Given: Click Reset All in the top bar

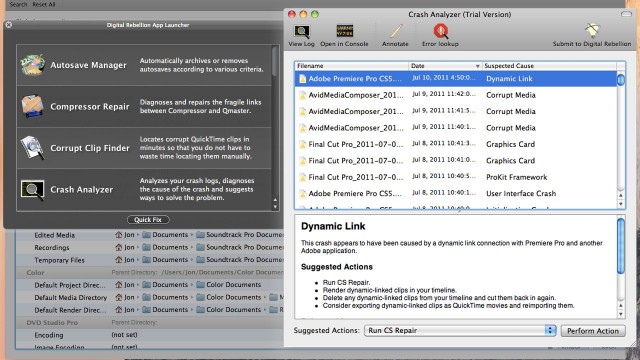Looking at the screenshot, I should pyautogui.click(x=44, y=4).
